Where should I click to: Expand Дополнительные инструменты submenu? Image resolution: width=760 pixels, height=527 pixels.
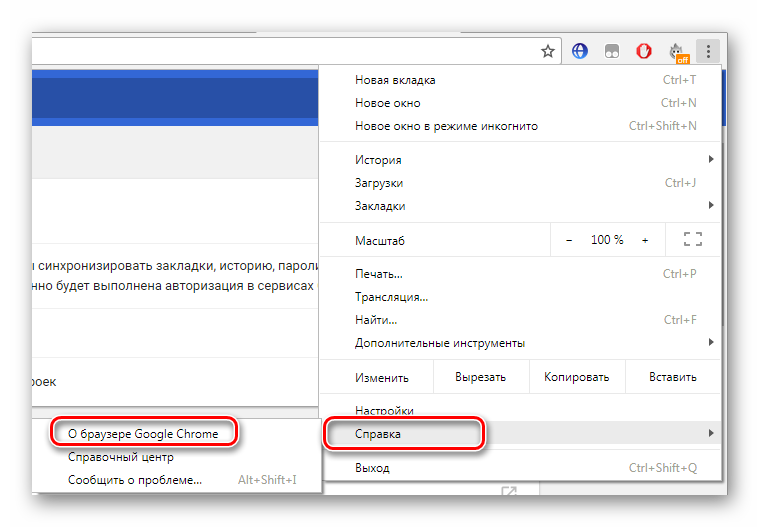[x=520, y=343]
